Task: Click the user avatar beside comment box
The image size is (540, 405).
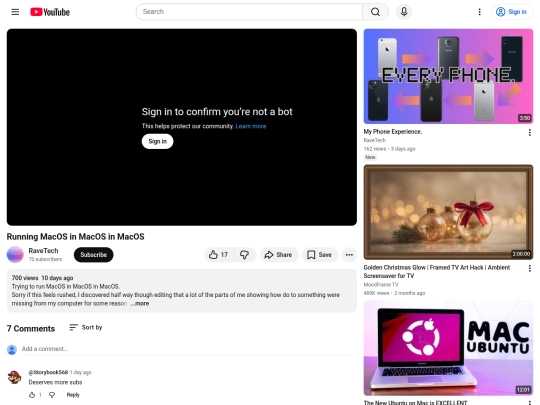Action: coord(12,350)
